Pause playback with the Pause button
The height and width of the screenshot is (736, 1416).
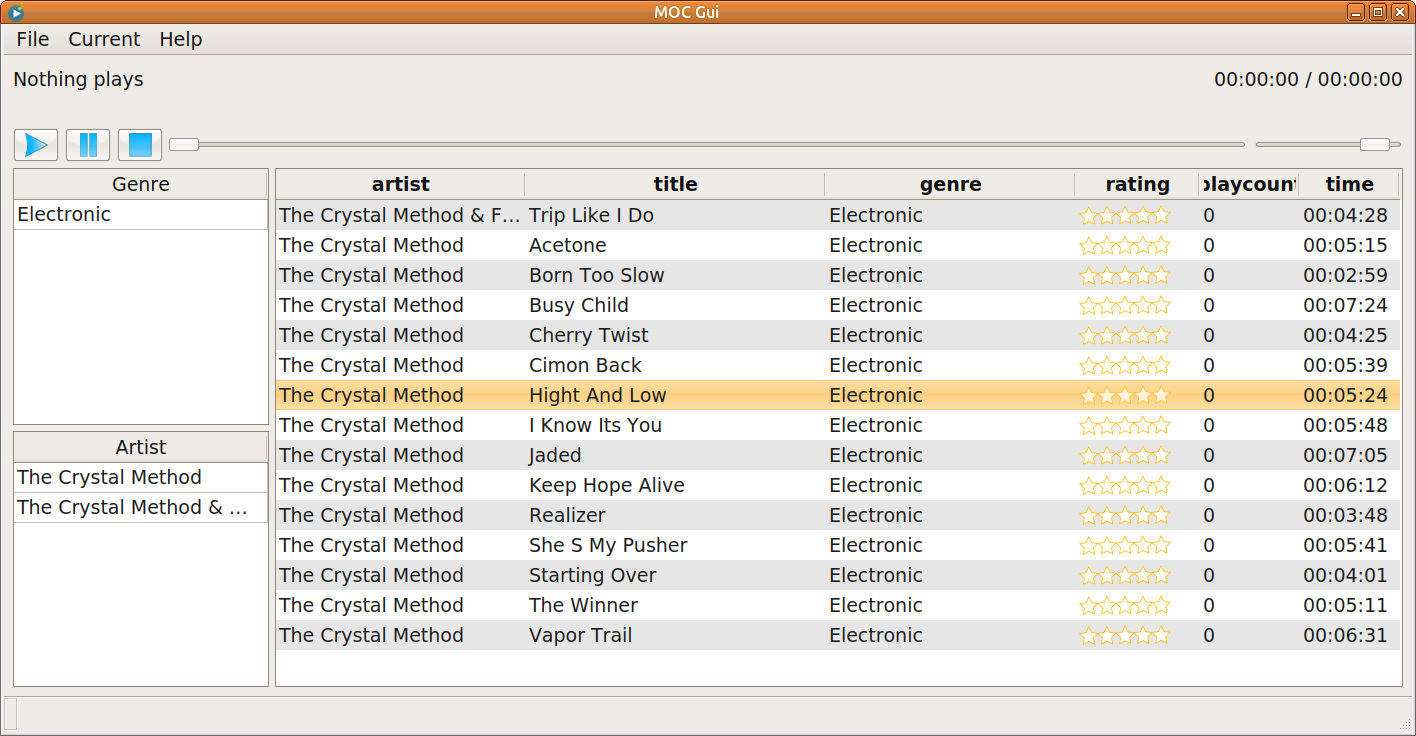[x=88, y=145]
